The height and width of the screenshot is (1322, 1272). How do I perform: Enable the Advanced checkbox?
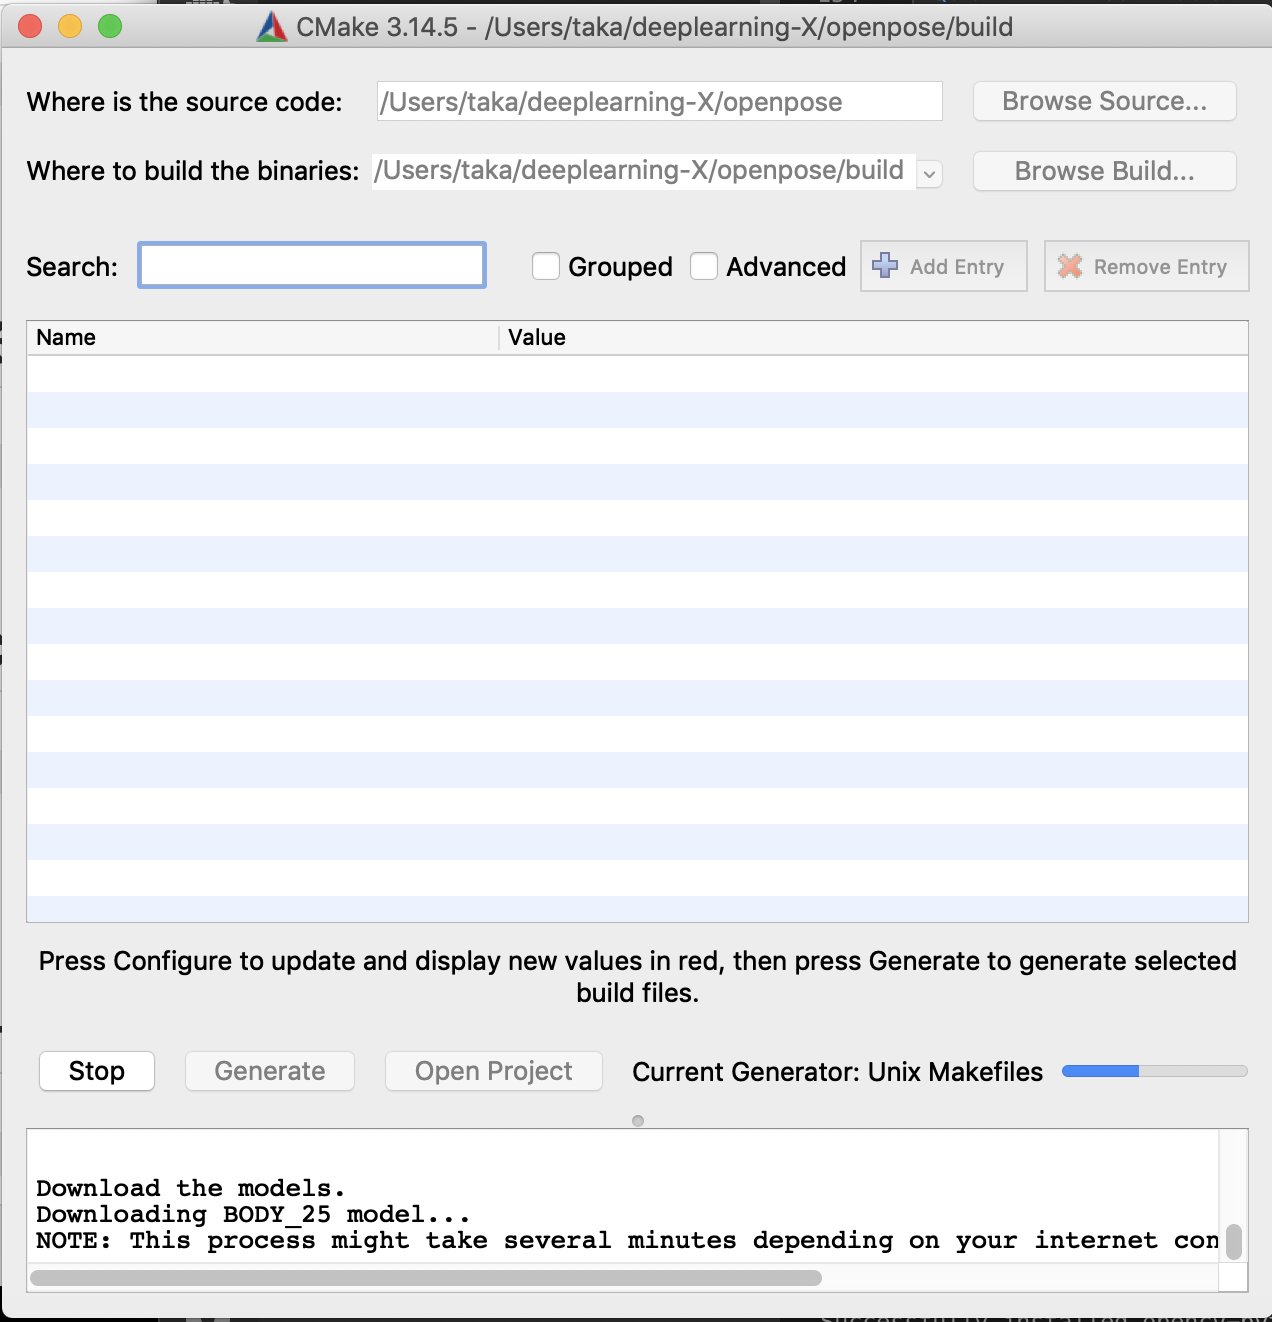point(704,266)
